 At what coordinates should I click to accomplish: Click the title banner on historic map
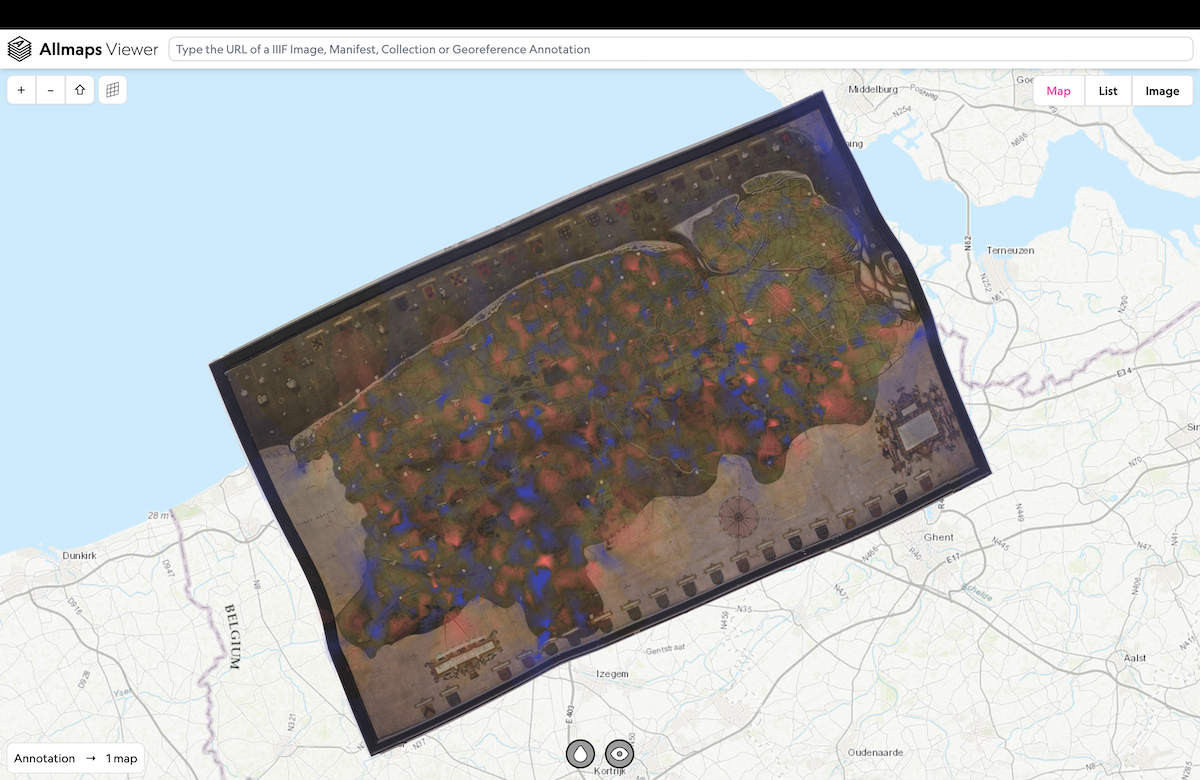pyautogui.click(x=461, y=658)
